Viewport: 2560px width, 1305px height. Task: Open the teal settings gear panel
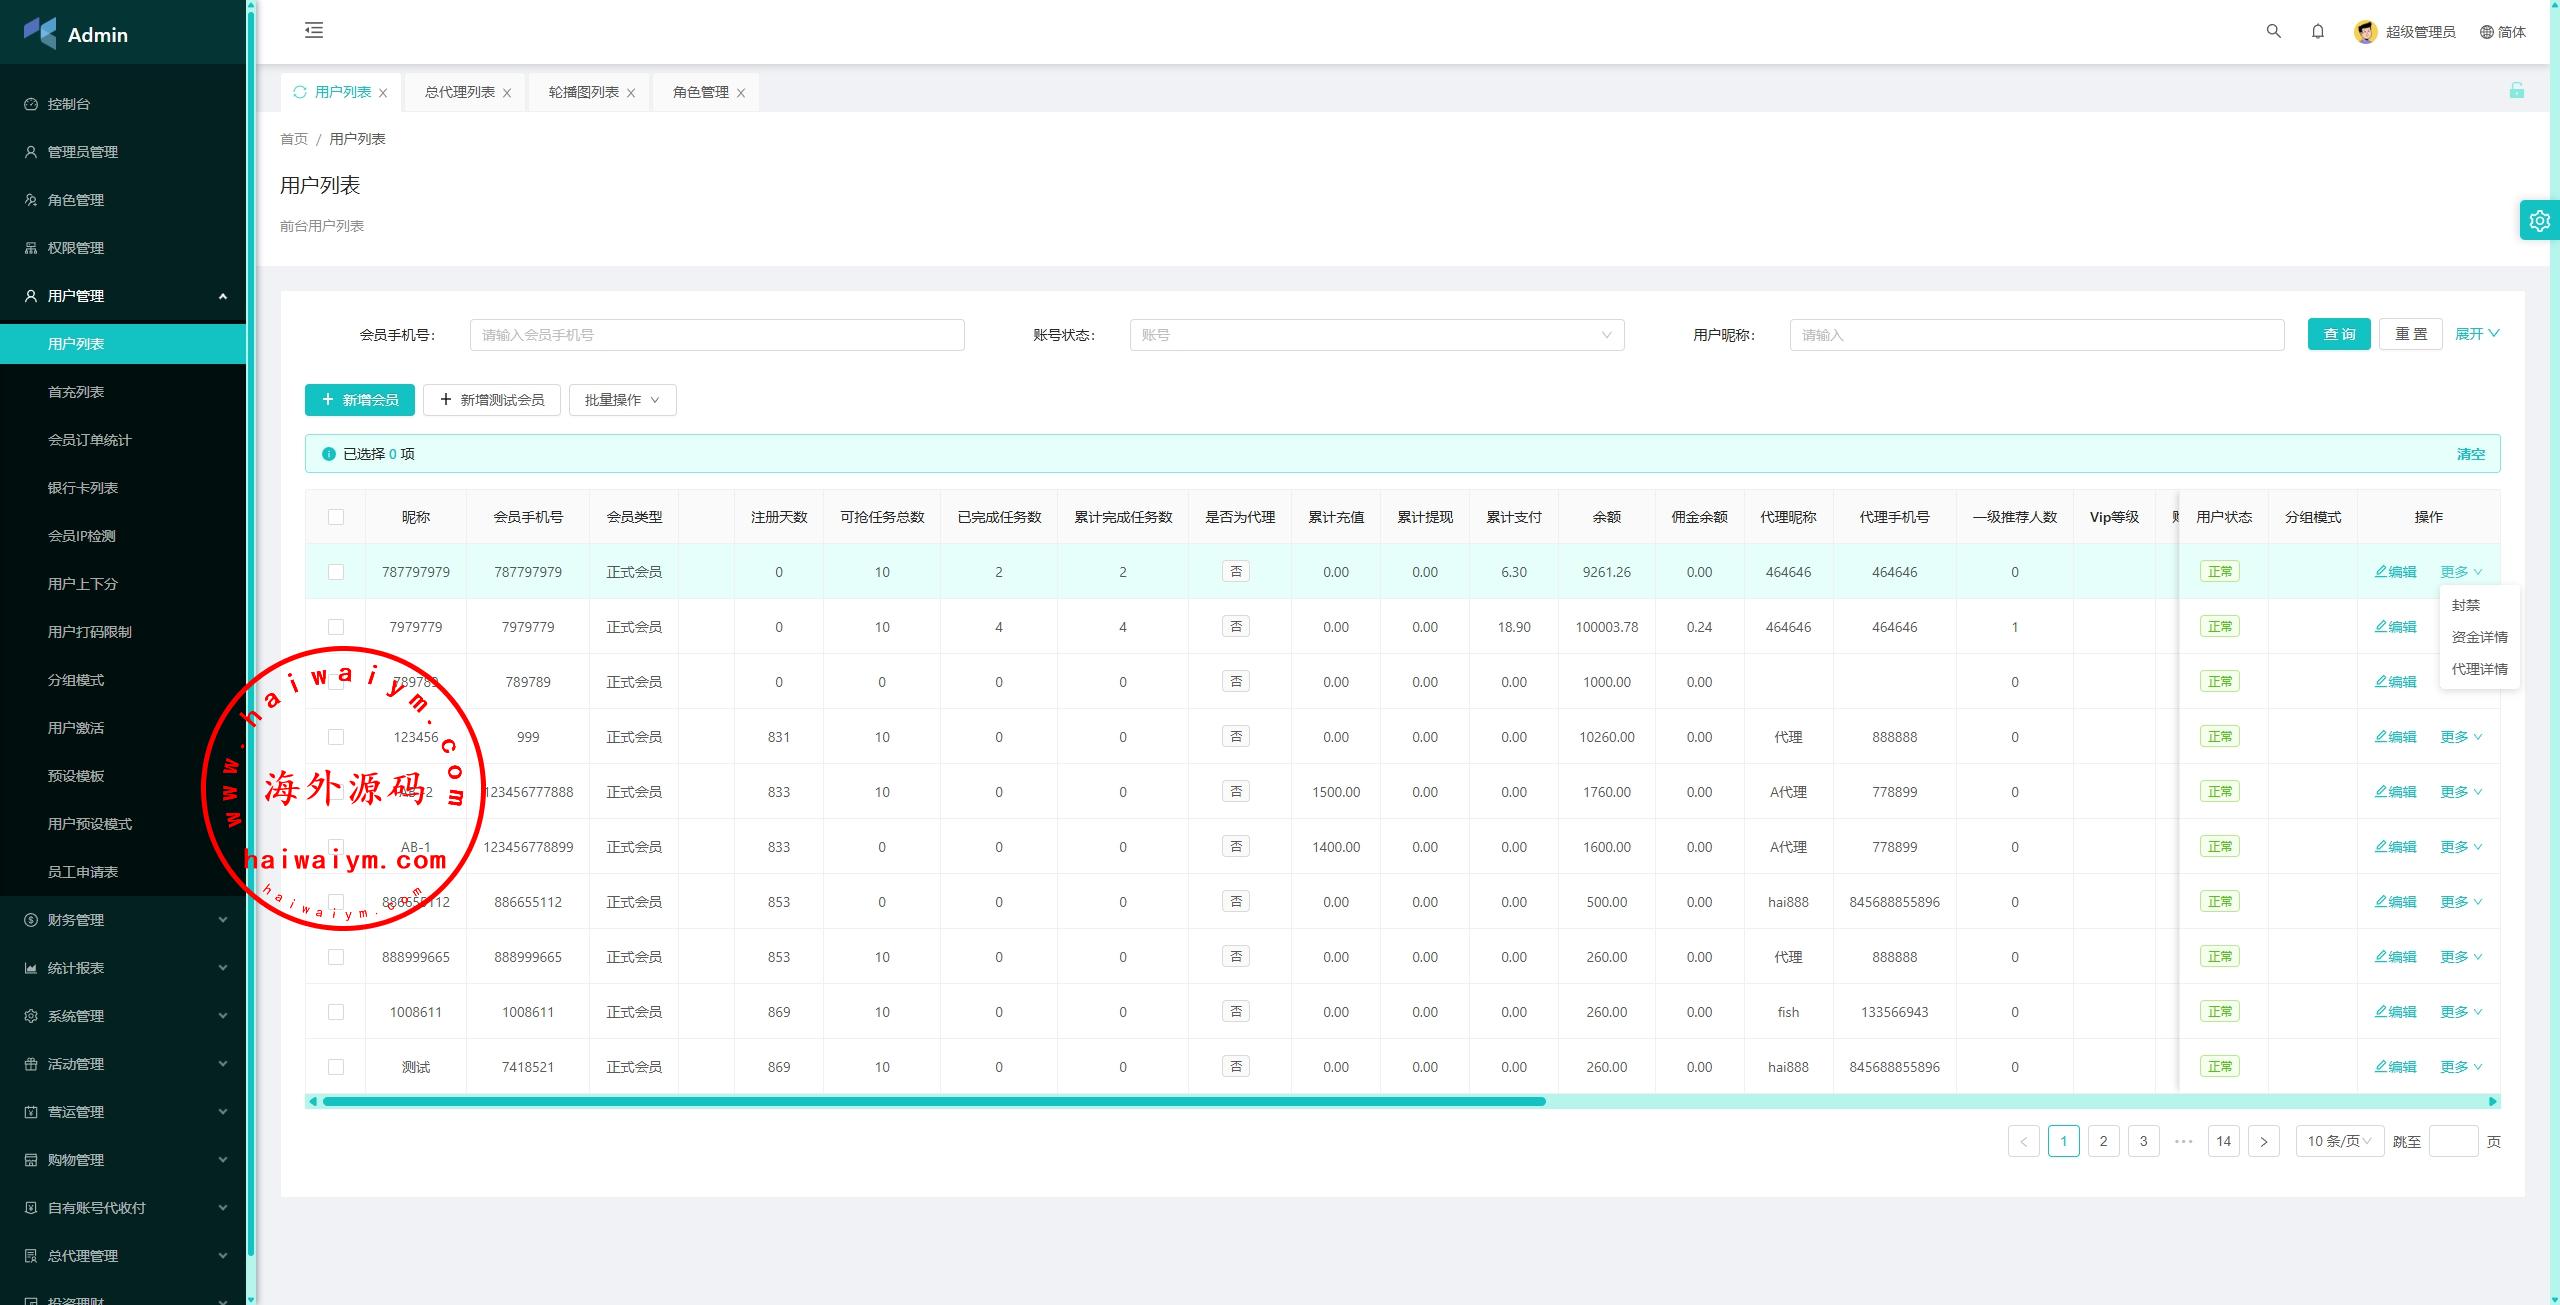[x=2539, y=220]
